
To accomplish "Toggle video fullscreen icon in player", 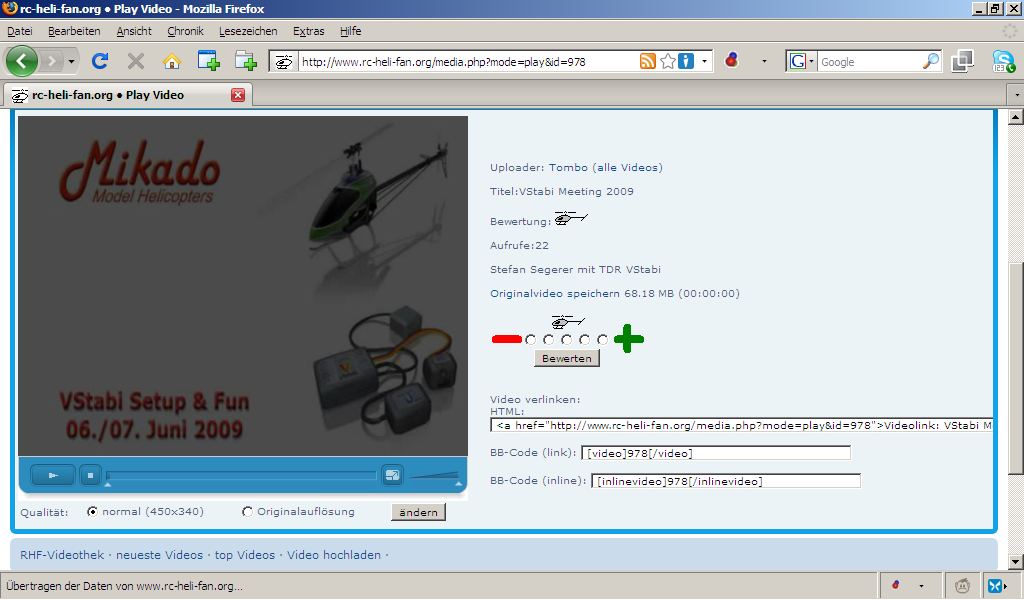I will (392, 475).
